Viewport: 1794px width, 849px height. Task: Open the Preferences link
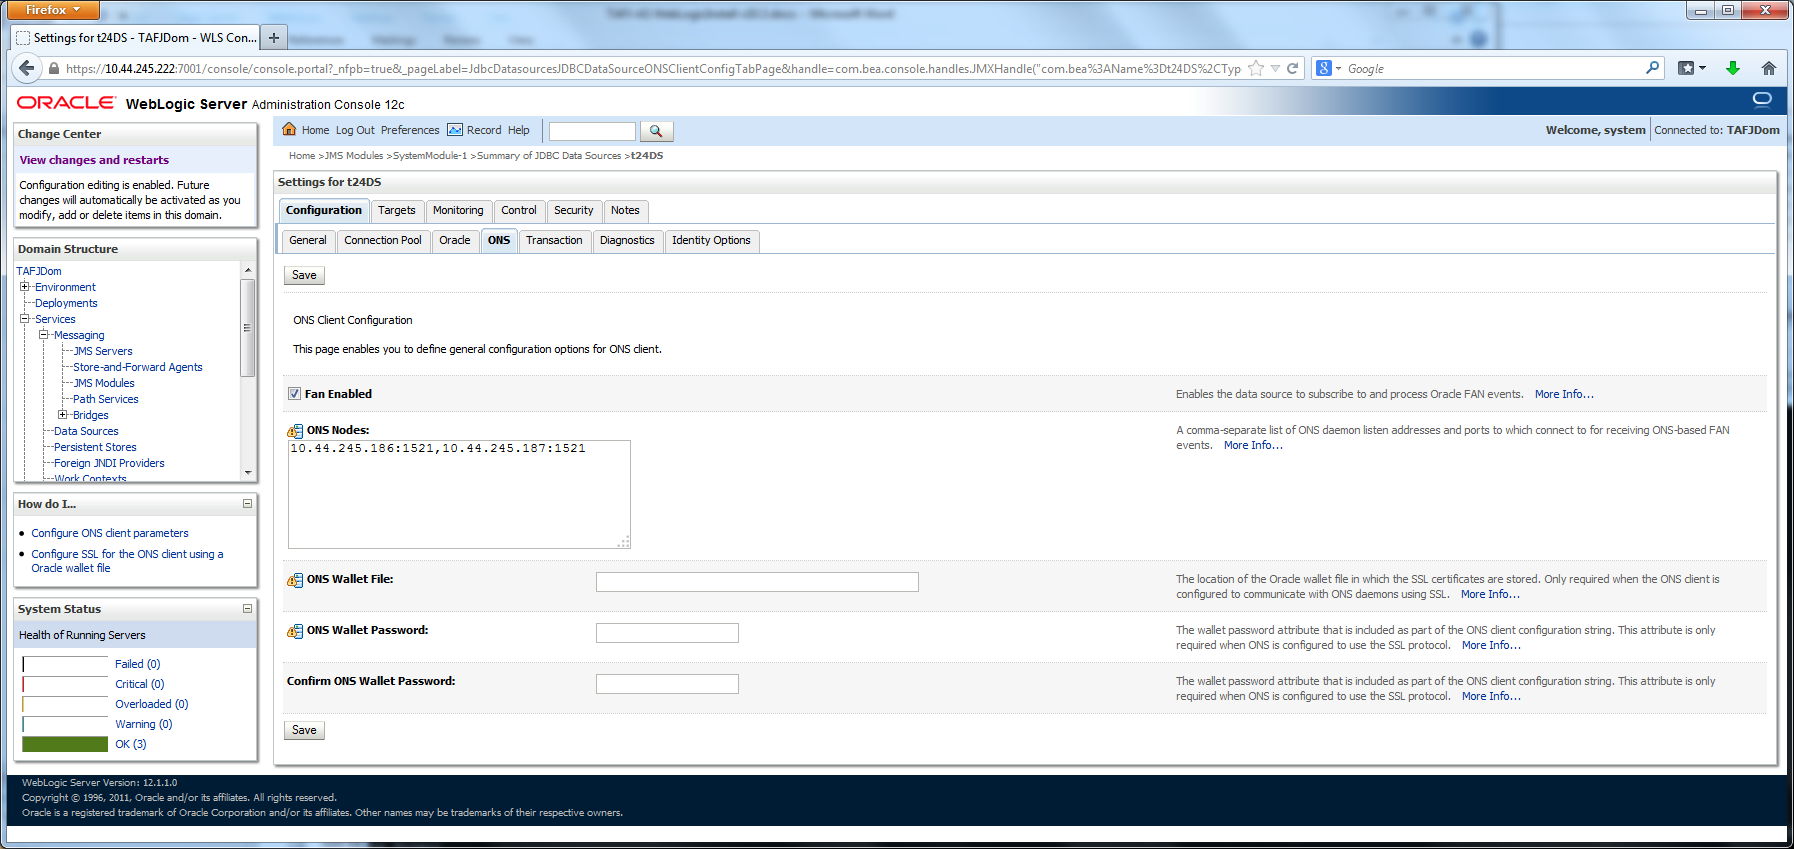click(x=410, y=130)
